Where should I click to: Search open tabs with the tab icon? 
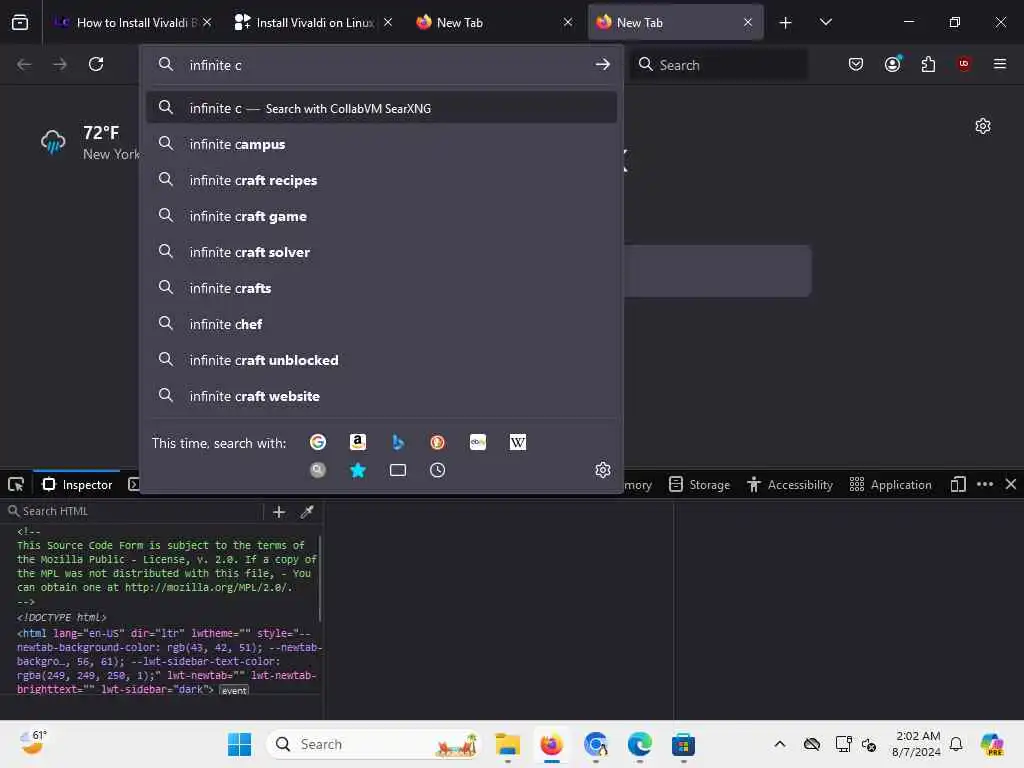click(398, 470)
